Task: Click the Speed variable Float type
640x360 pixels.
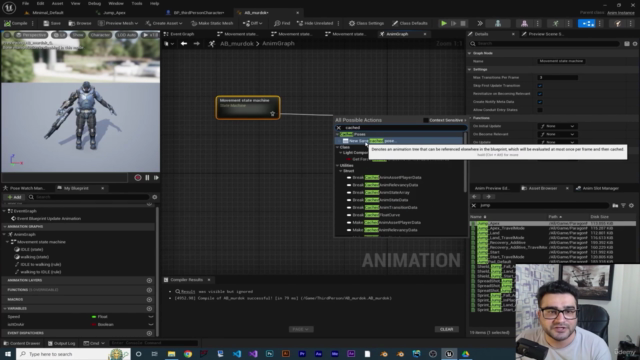Action: (x=100, y=317)
